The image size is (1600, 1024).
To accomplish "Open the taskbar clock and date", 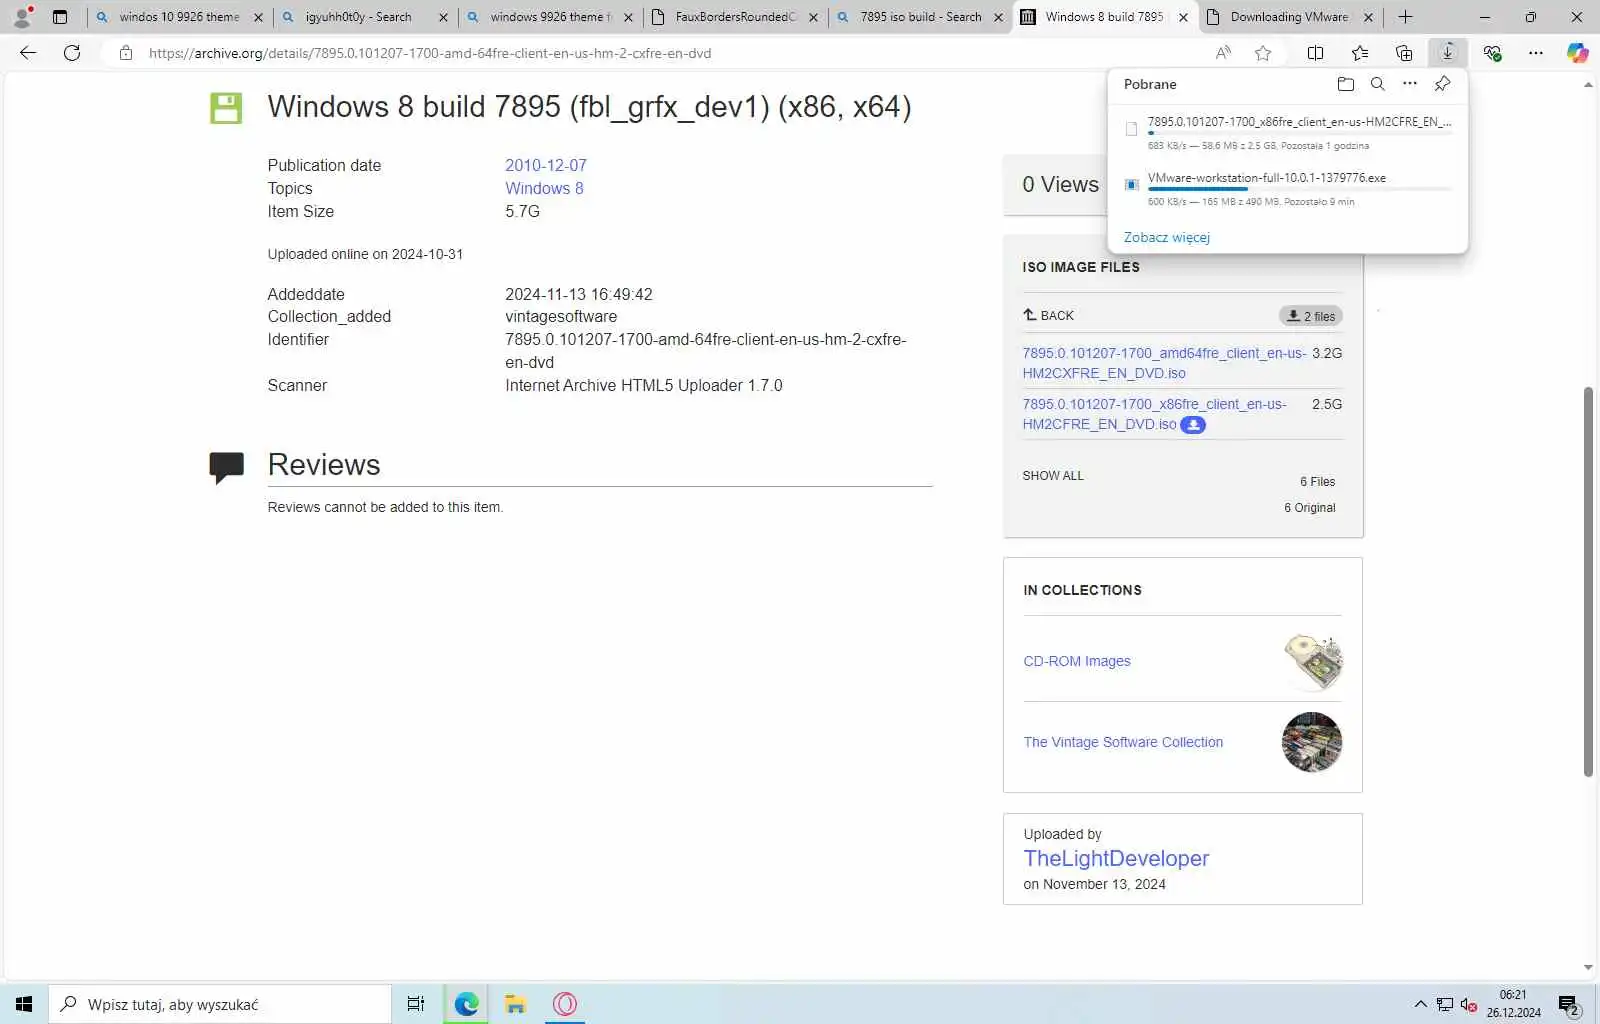I will pos(1513,1004).
